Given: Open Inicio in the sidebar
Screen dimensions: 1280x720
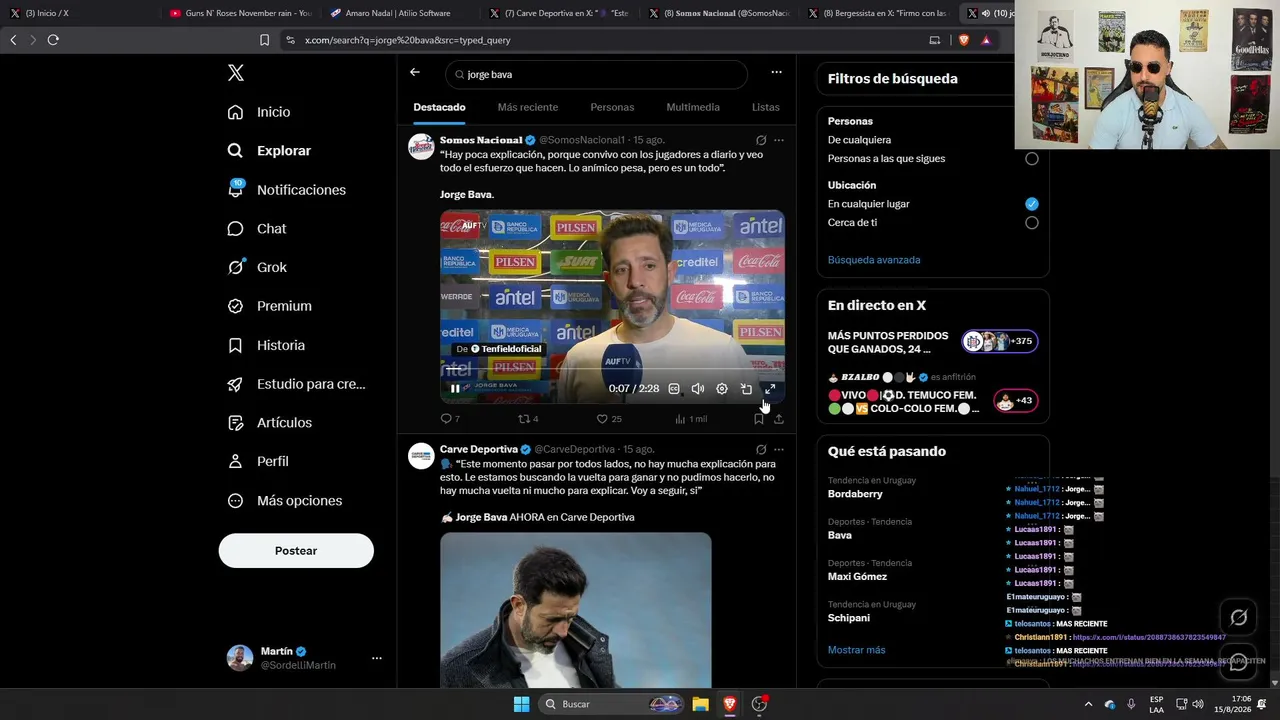Looking at the screenshot, I should click(259, 112).
